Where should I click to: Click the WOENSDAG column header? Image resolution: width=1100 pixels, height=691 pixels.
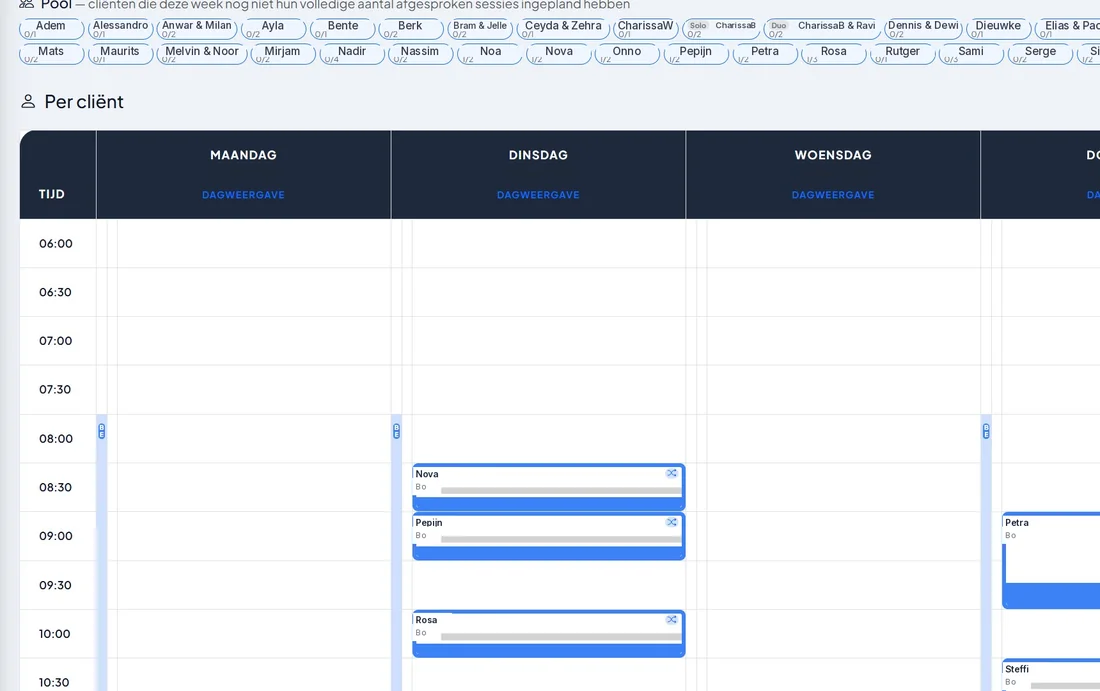click(x=833, y=155)
